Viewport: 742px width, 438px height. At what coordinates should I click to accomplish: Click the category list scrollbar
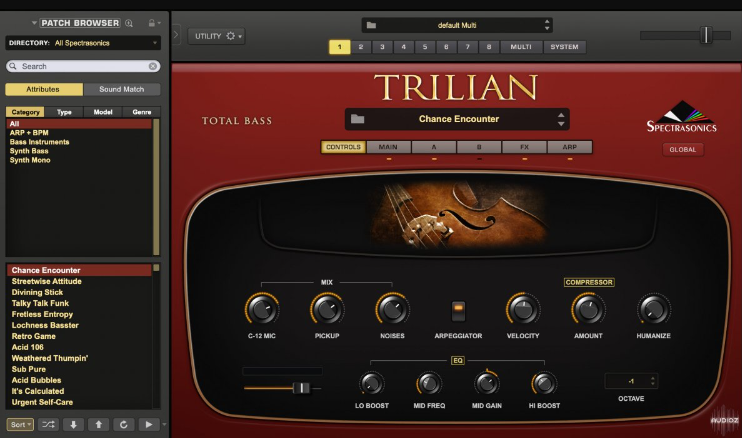click(156, 187)
